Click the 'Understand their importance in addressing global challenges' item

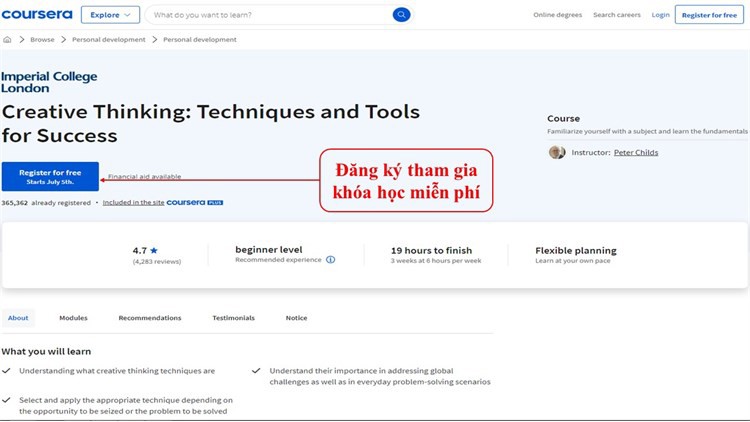[x=380, y=376]
